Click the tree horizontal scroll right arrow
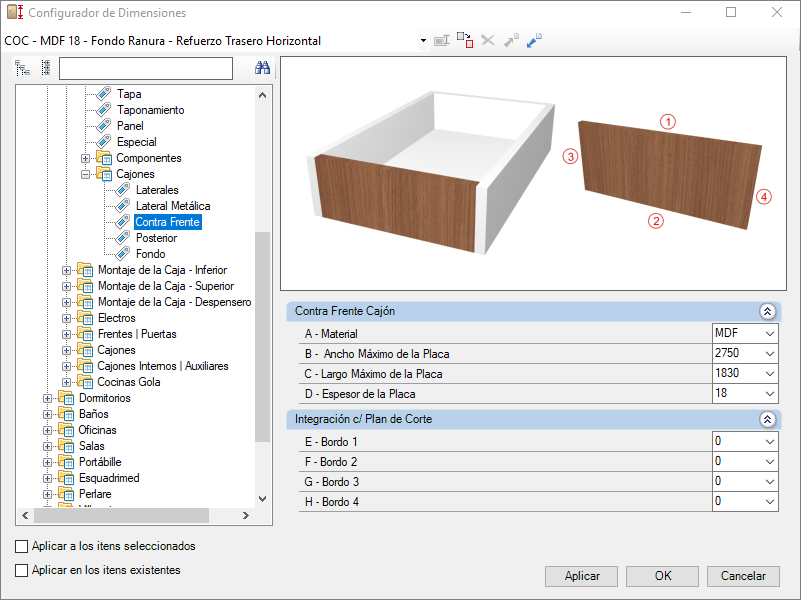Screen dimensions: 801x600 tap(246, 516)
